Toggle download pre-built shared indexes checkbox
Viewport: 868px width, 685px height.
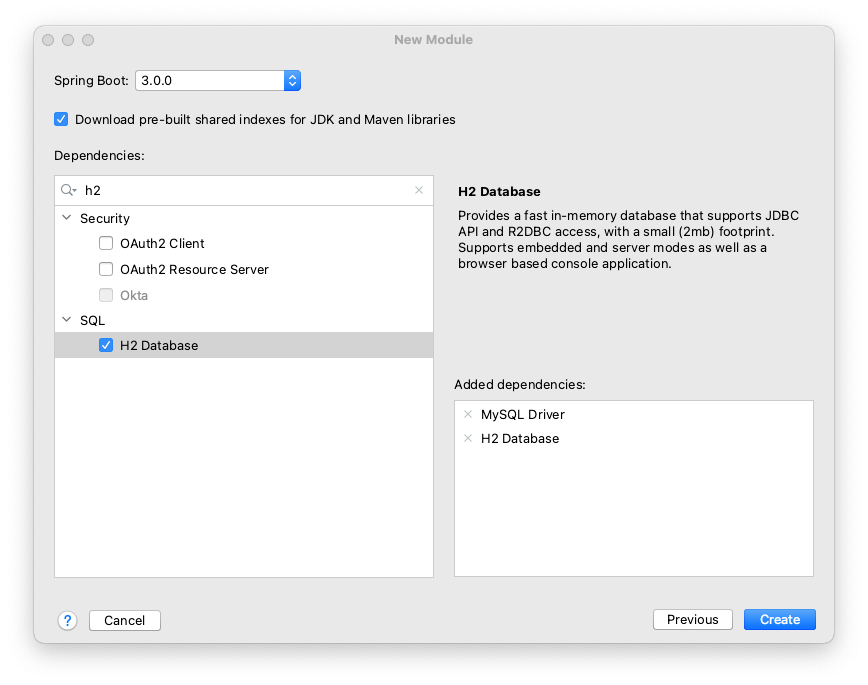[61, 119]
